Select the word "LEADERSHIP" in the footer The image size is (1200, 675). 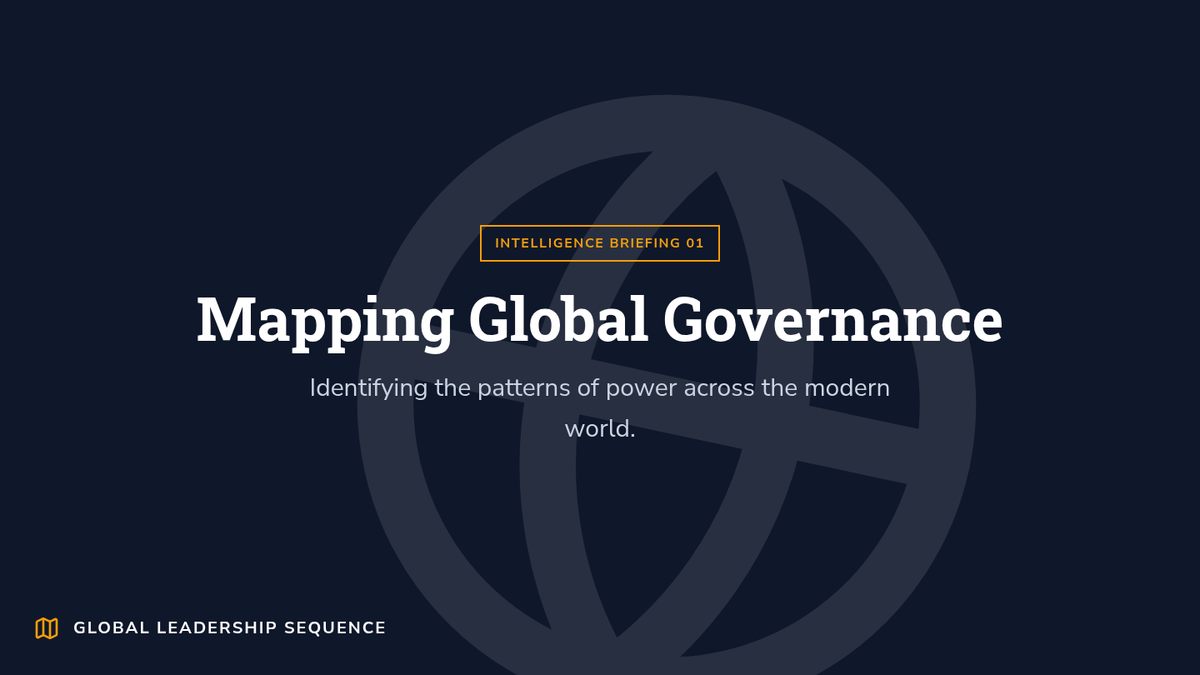217,628
